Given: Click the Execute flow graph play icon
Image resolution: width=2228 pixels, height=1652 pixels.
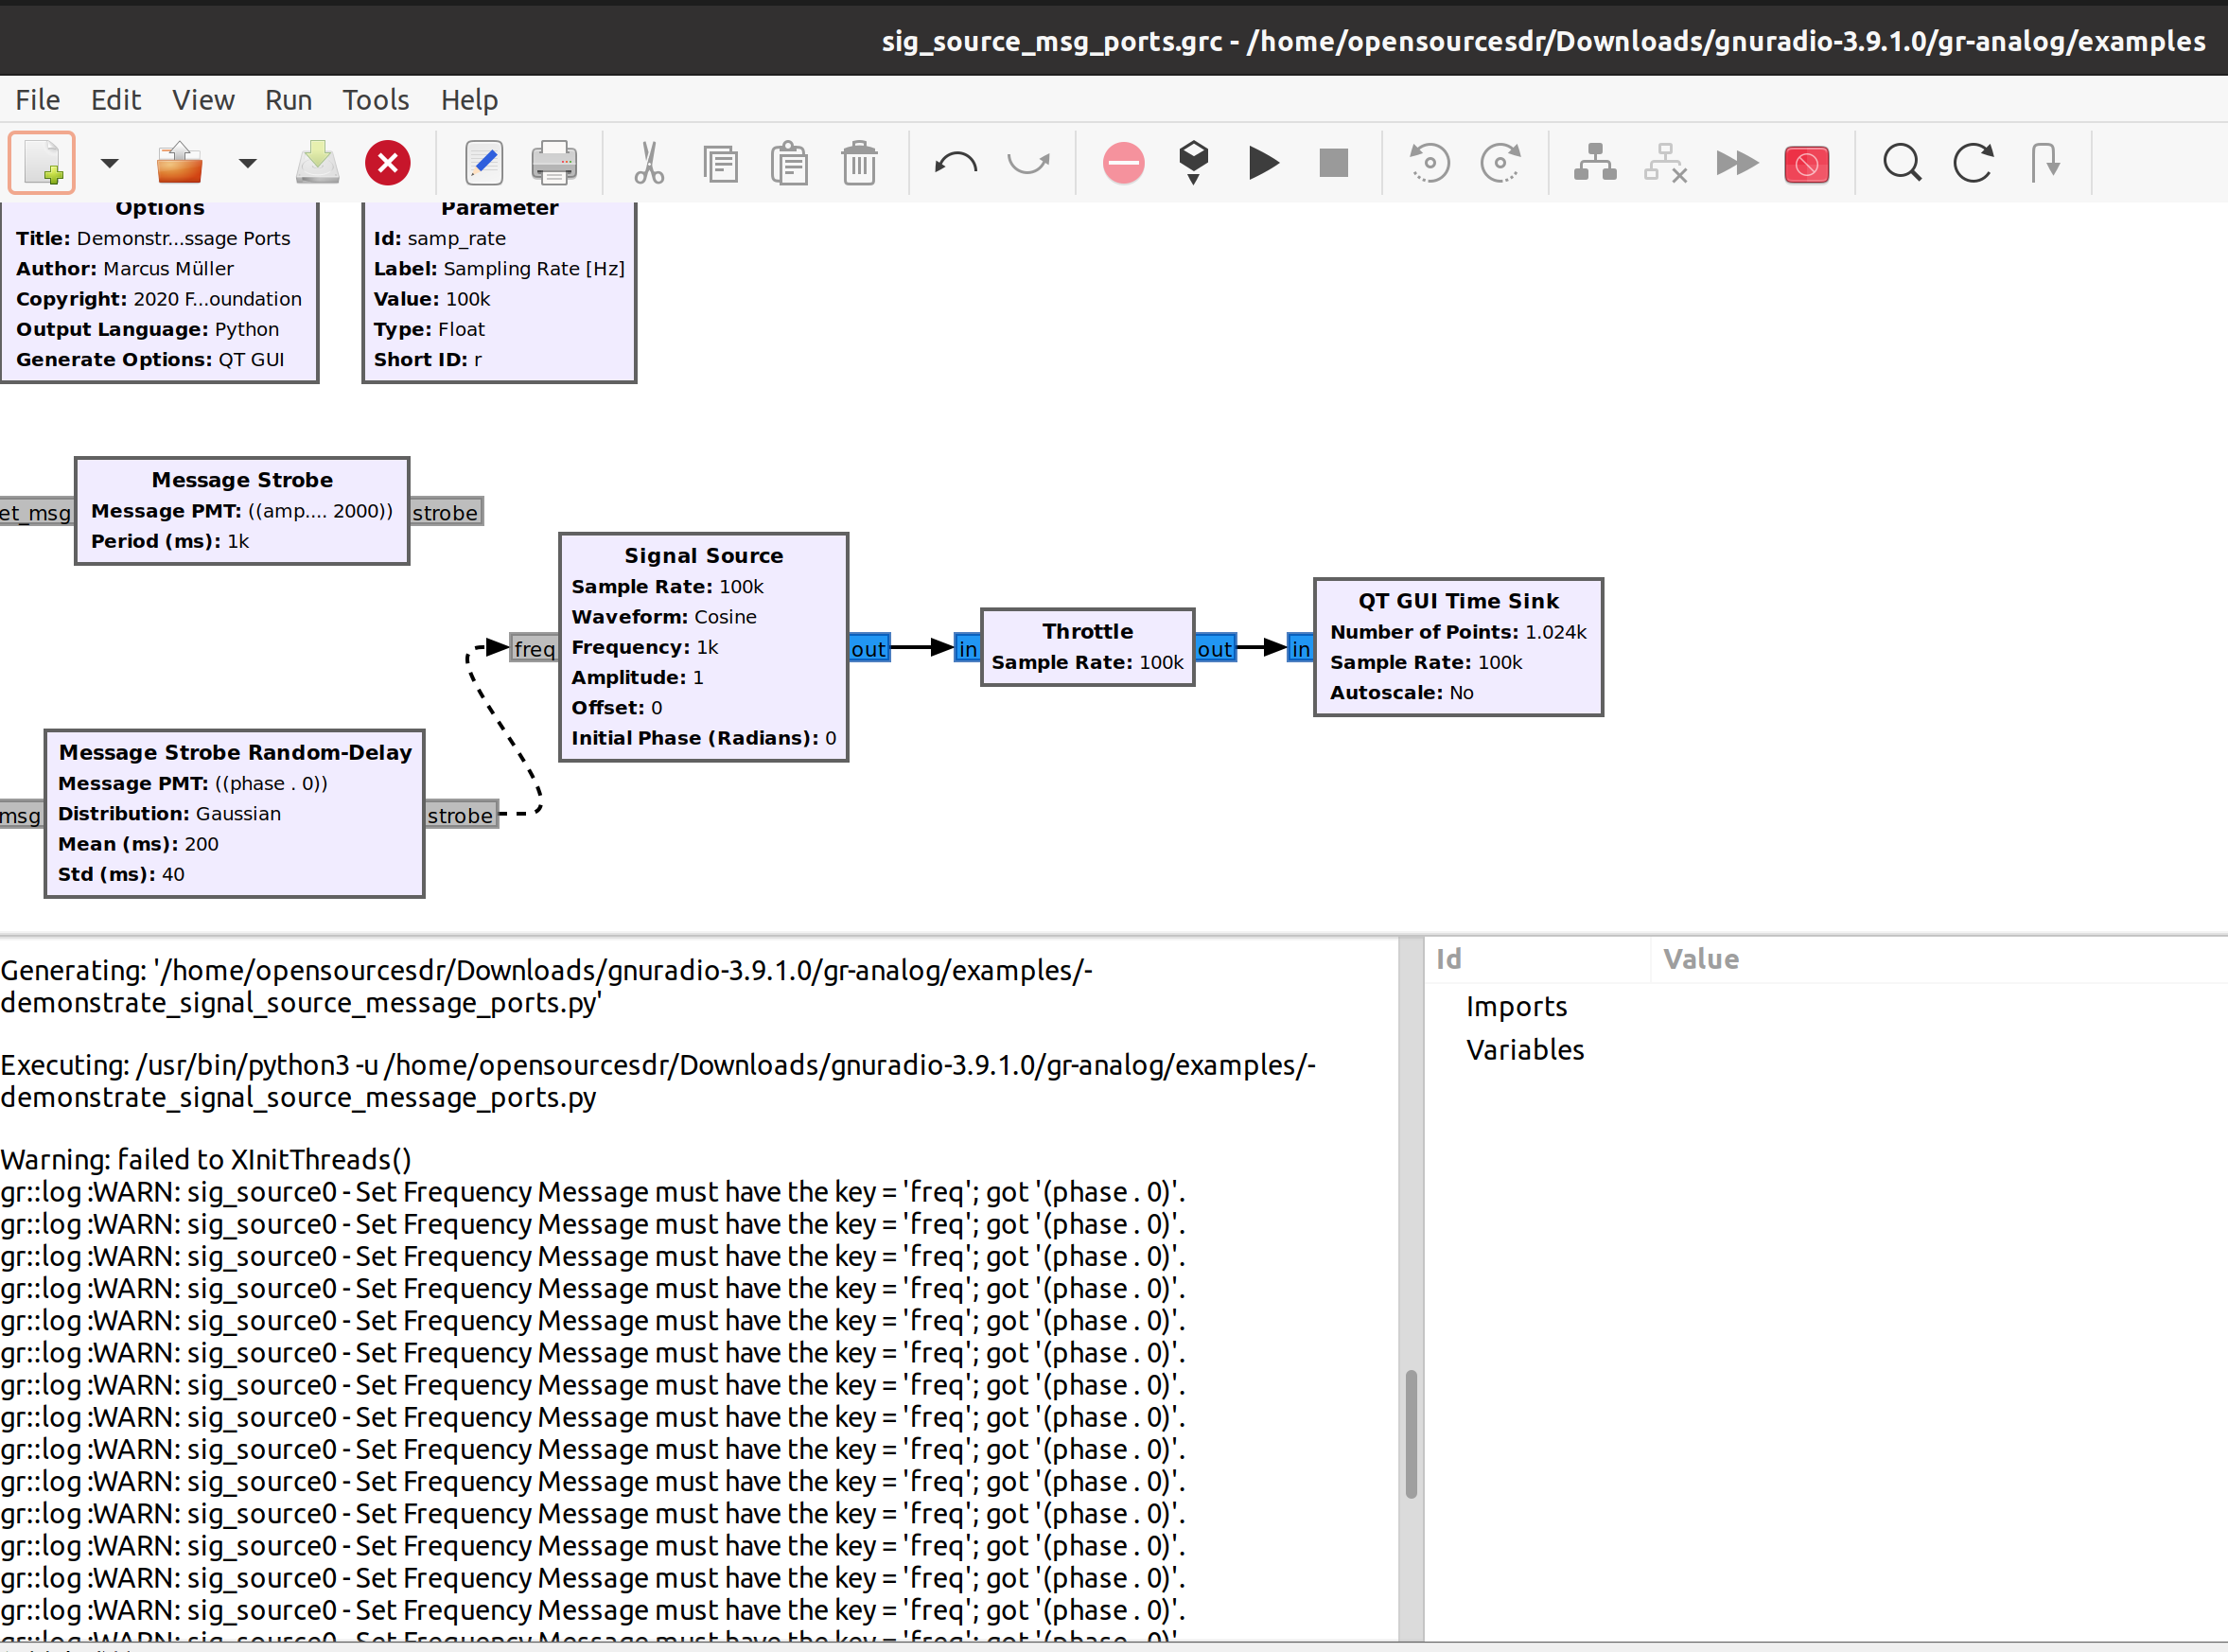Looking at the screenshot, I should pos(1263,163).
